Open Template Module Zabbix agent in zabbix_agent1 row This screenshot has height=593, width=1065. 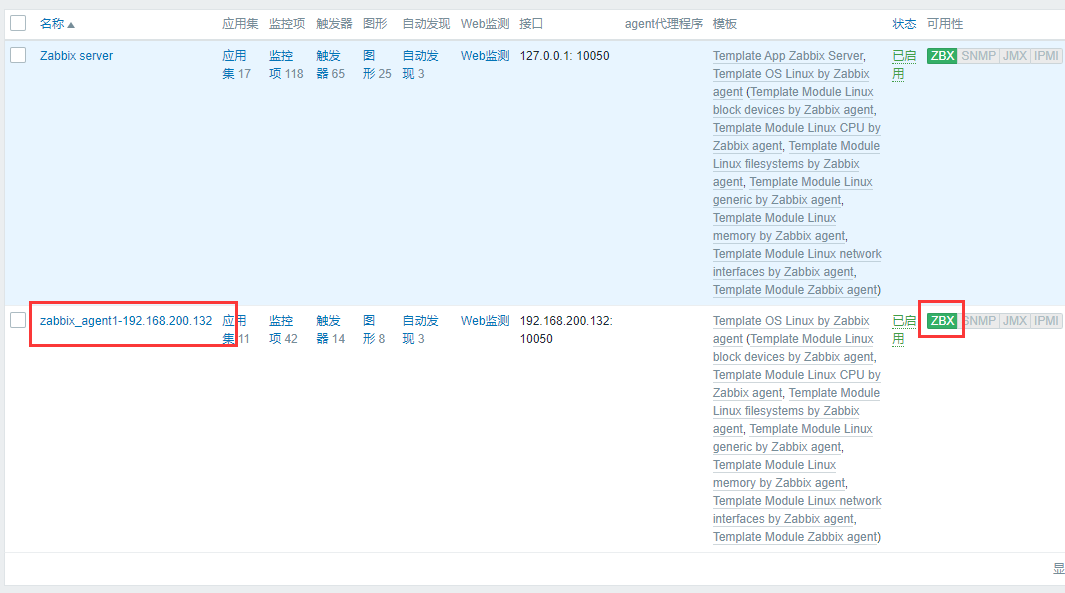[795, 537]
